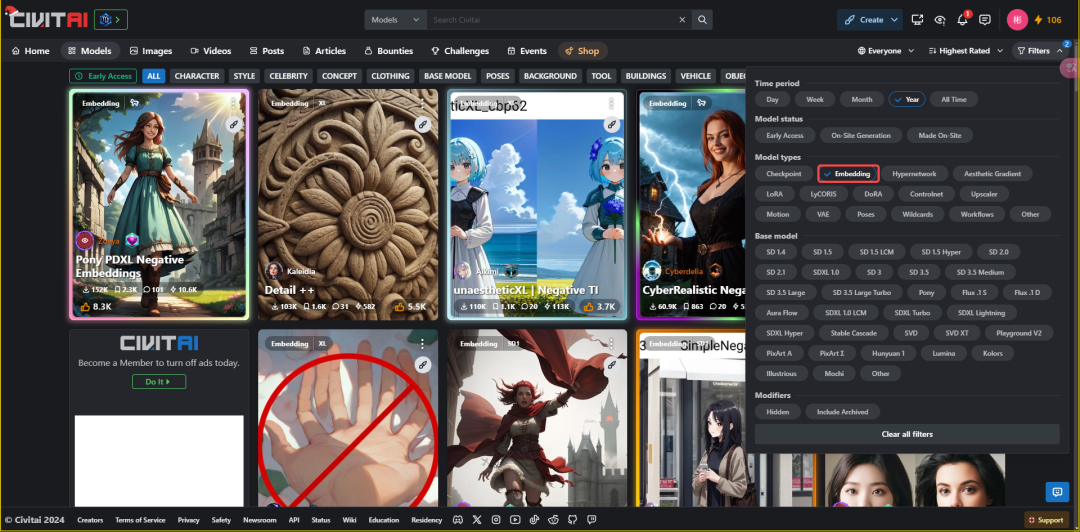
Task: Click the user avatar in header
Action: (x=1017, y=19)
